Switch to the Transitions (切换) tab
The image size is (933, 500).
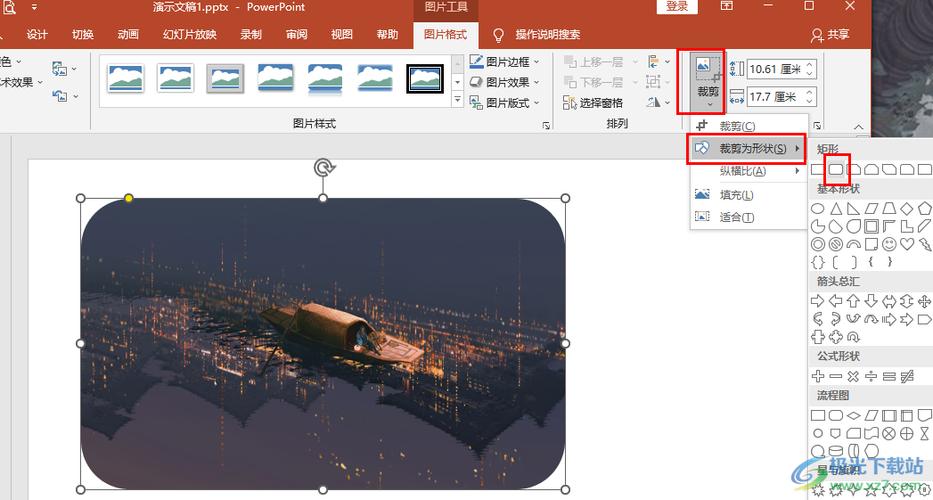[x=83, y=35]
